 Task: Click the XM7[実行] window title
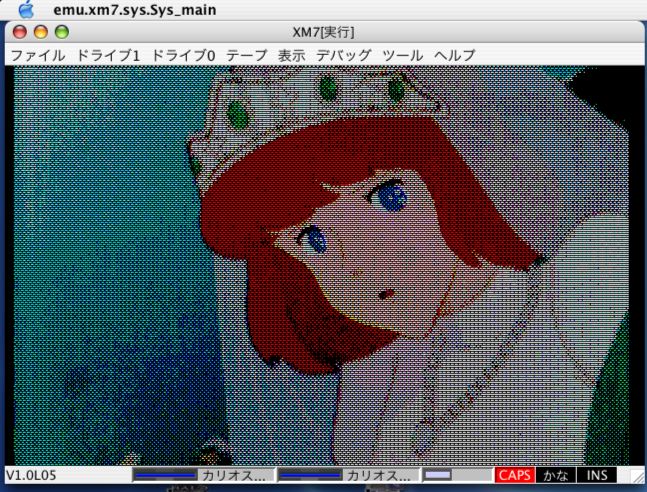pyautogui.click(x=324, y=32)
